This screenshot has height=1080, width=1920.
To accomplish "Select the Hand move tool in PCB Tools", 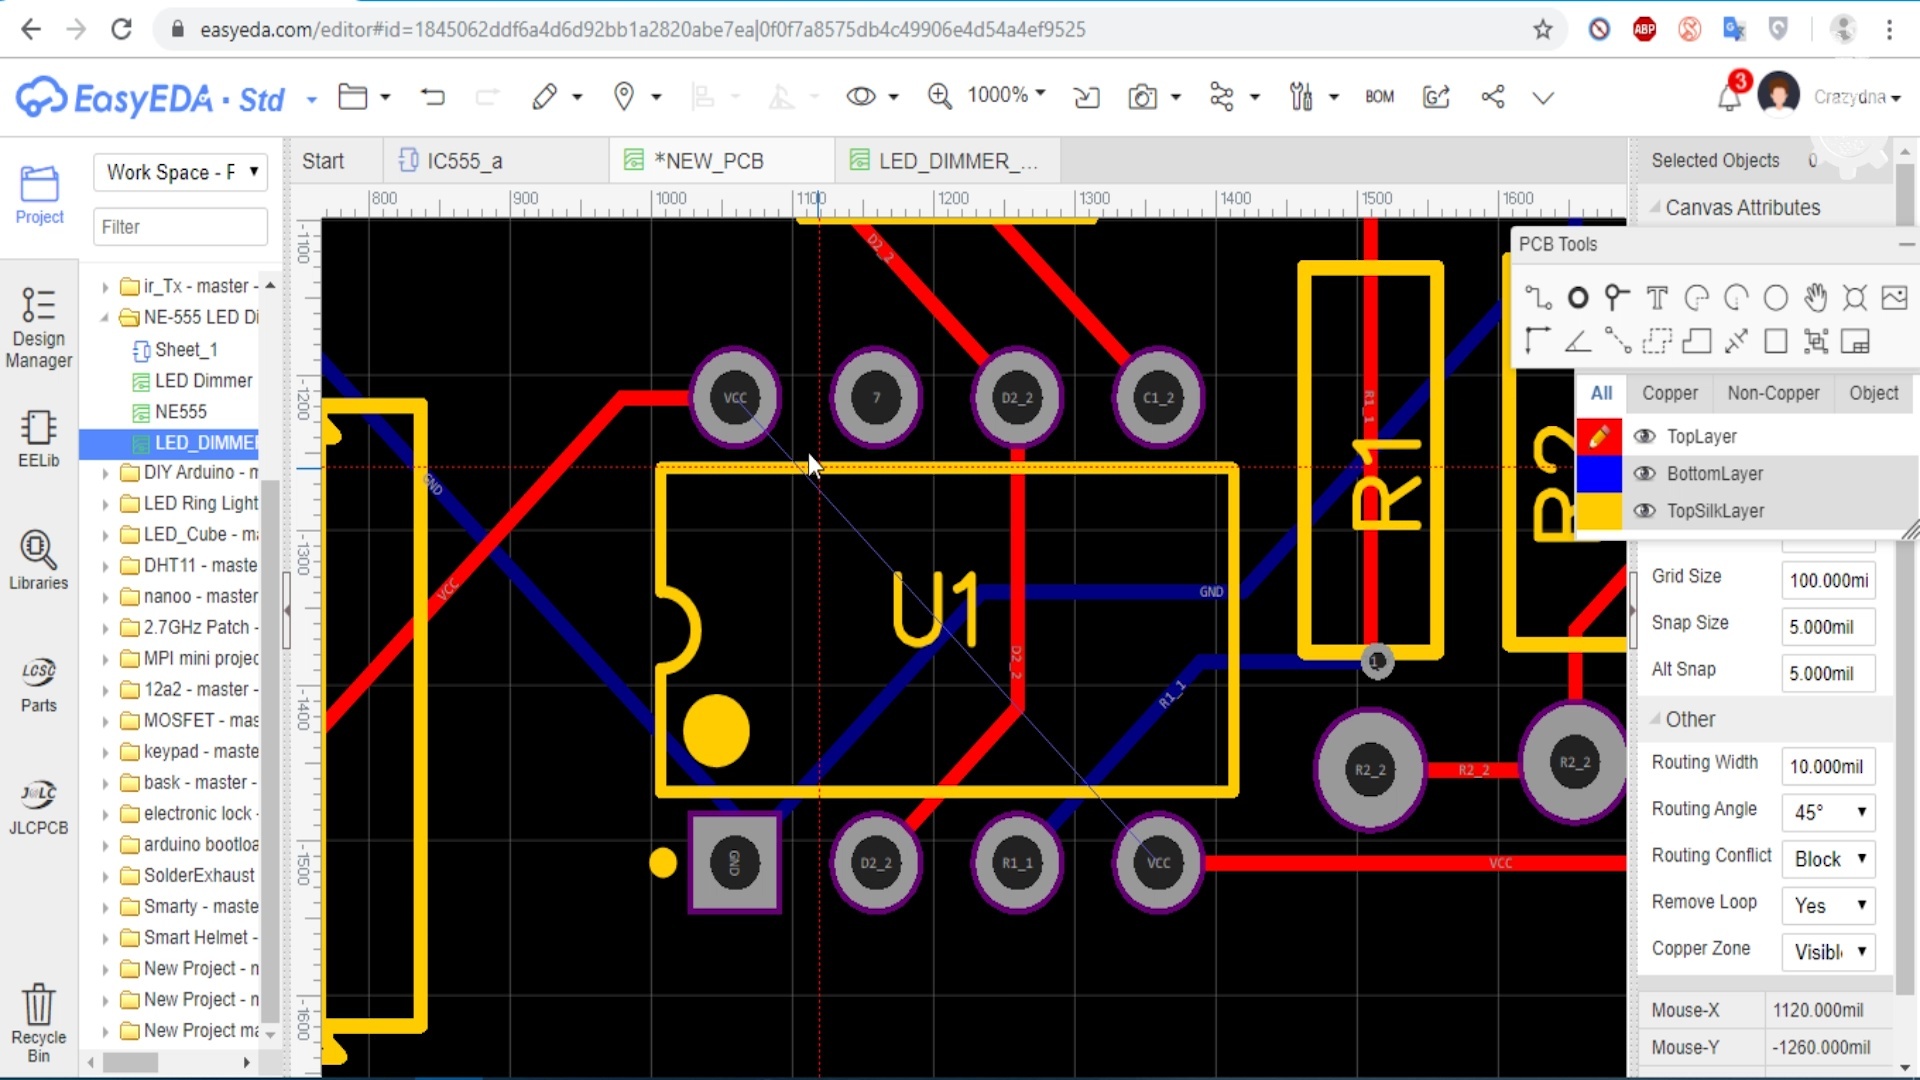I will tap(1815, 297).
